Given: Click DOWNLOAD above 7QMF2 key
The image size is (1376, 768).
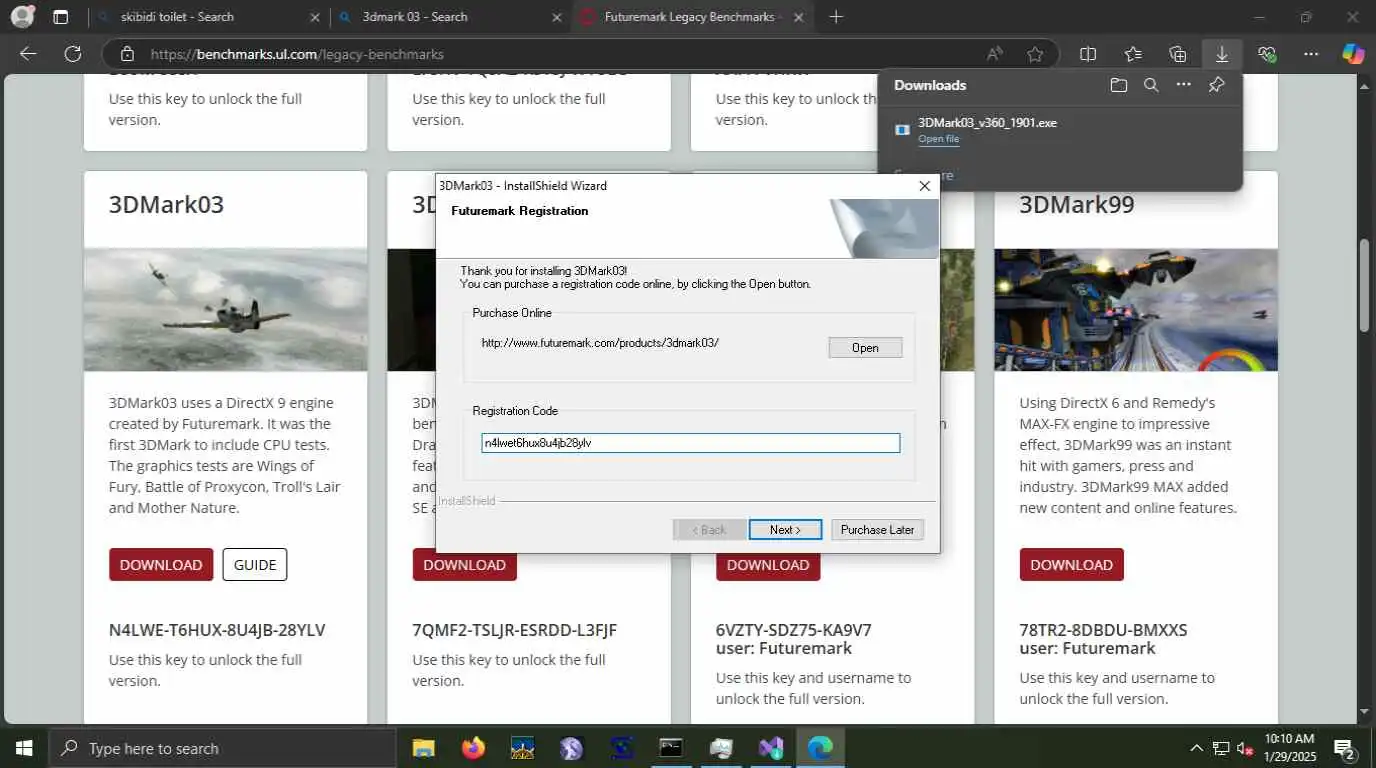Looking at the screenshot, I should coord(464,564).
